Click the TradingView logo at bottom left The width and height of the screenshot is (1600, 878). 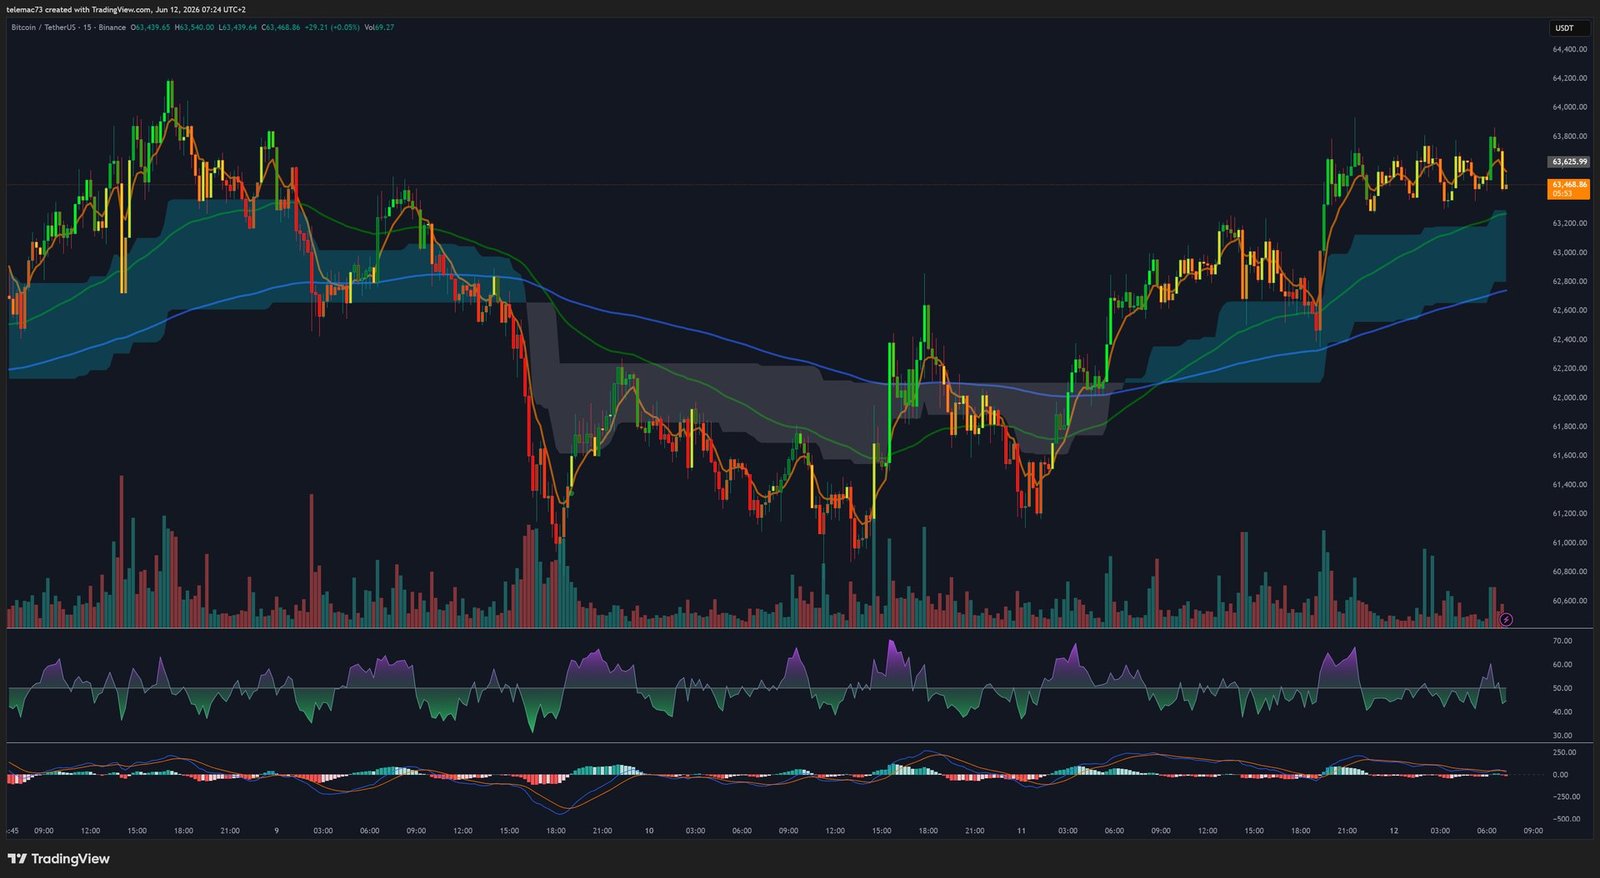pyautogui.click(x=59, y=859)
